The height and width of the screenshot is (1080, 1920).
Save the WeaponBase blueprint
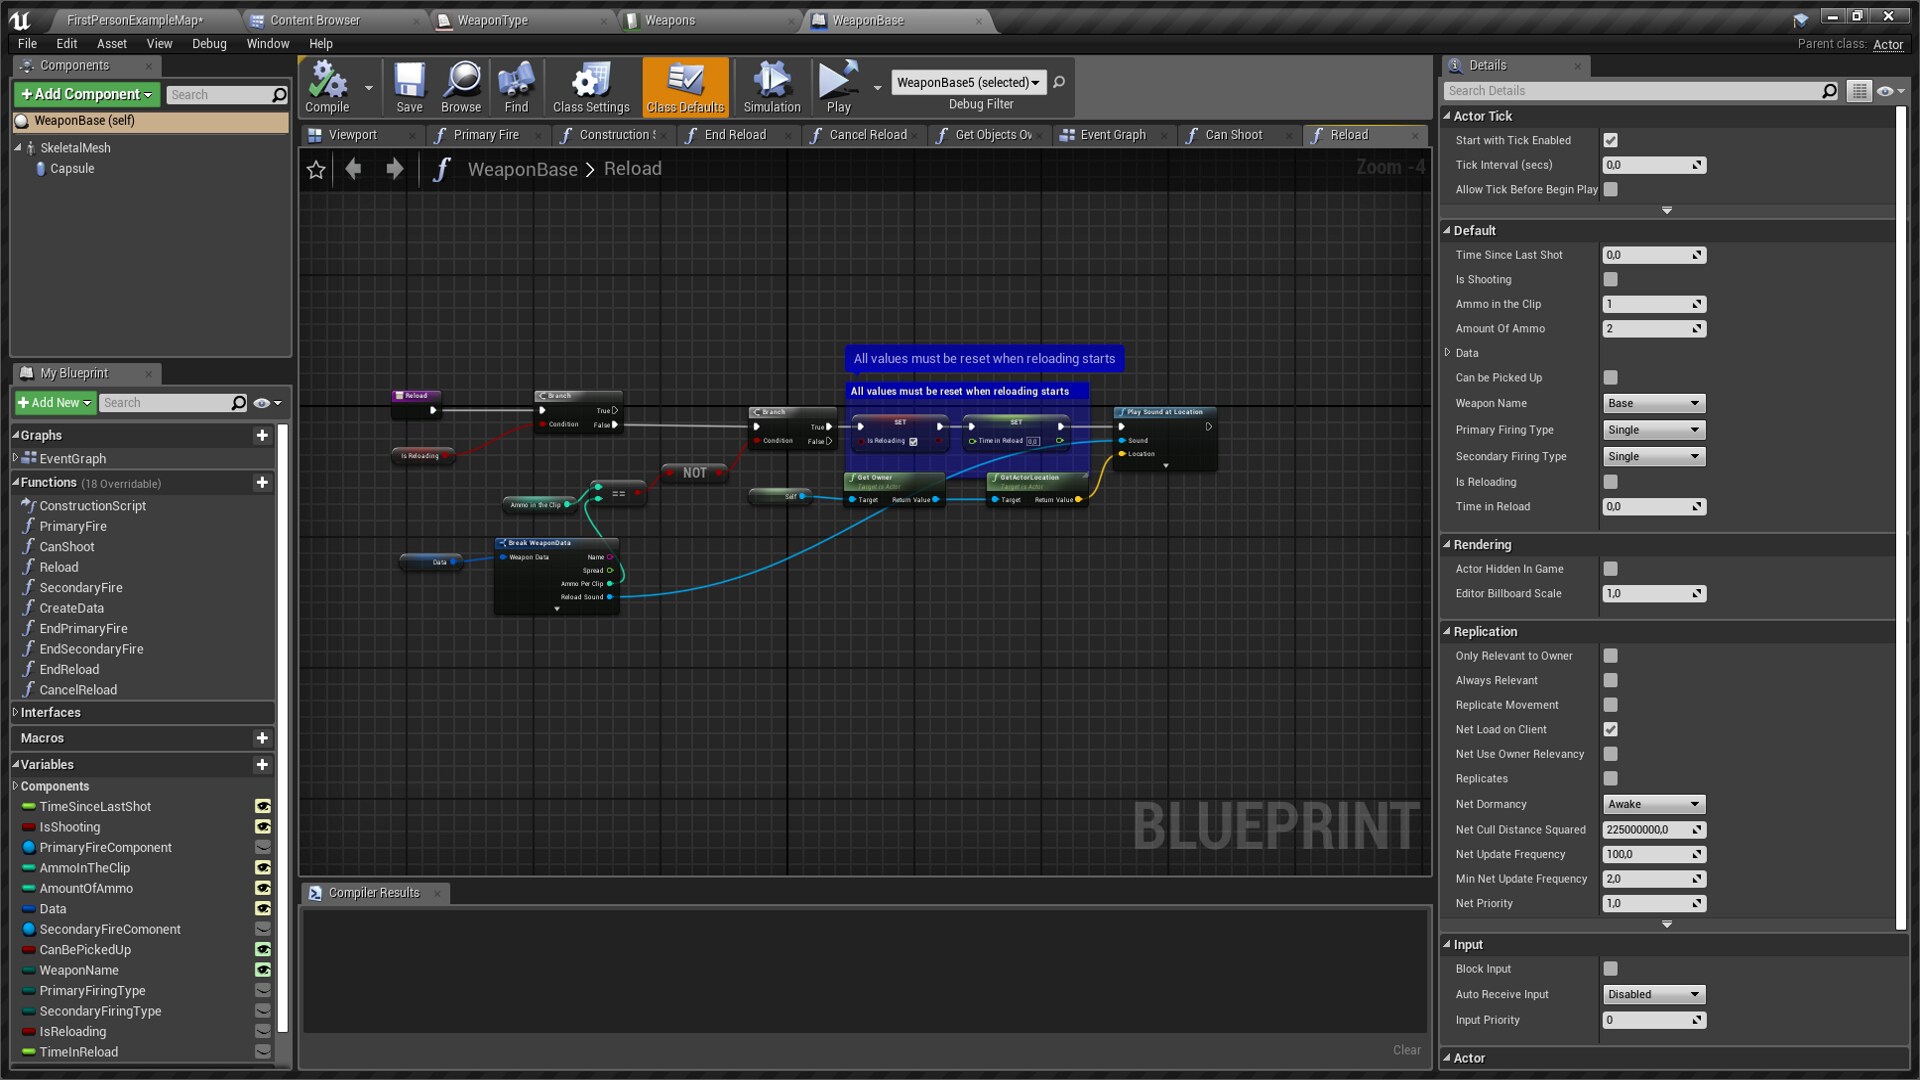(408, 87)
